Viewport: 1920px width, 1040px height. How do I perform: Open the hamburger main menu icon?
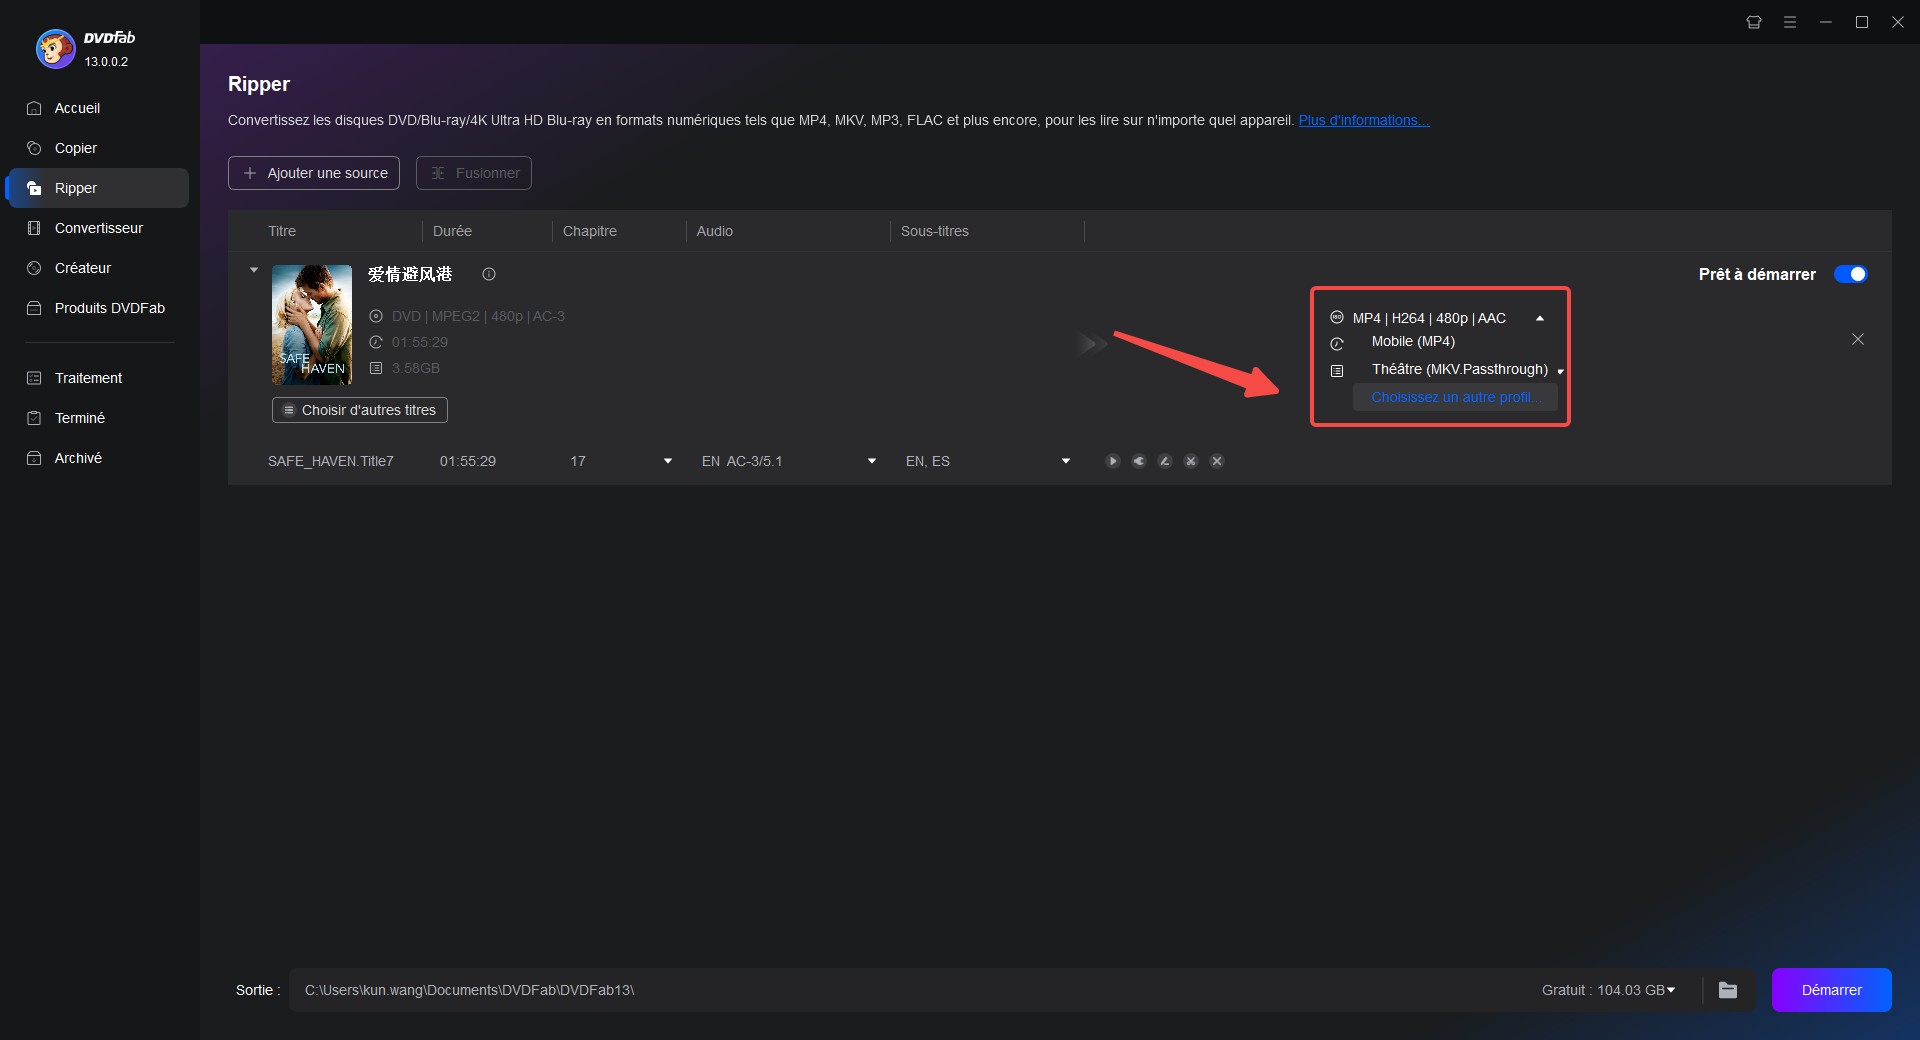[x=1790, y=22]
